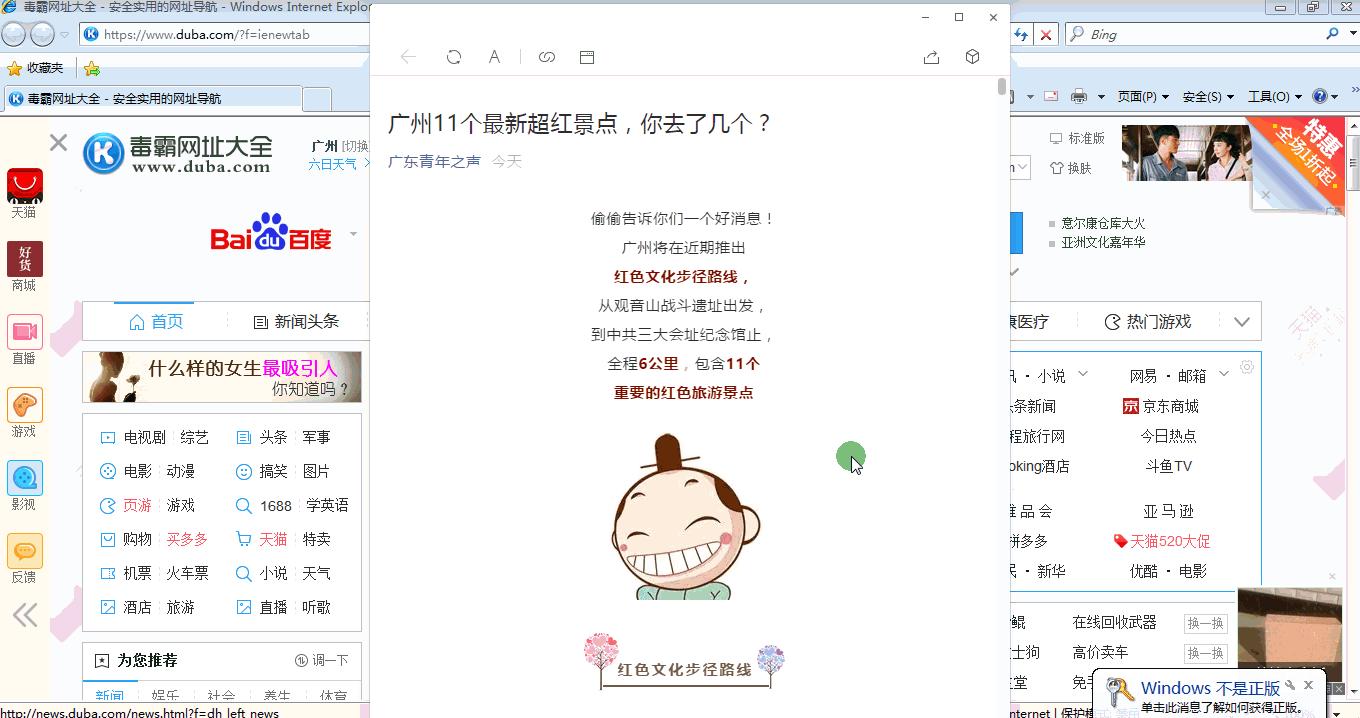Click the 游戏 icon in the left sidebar
Screen dimensions: 1360x718
pos(24,406)
